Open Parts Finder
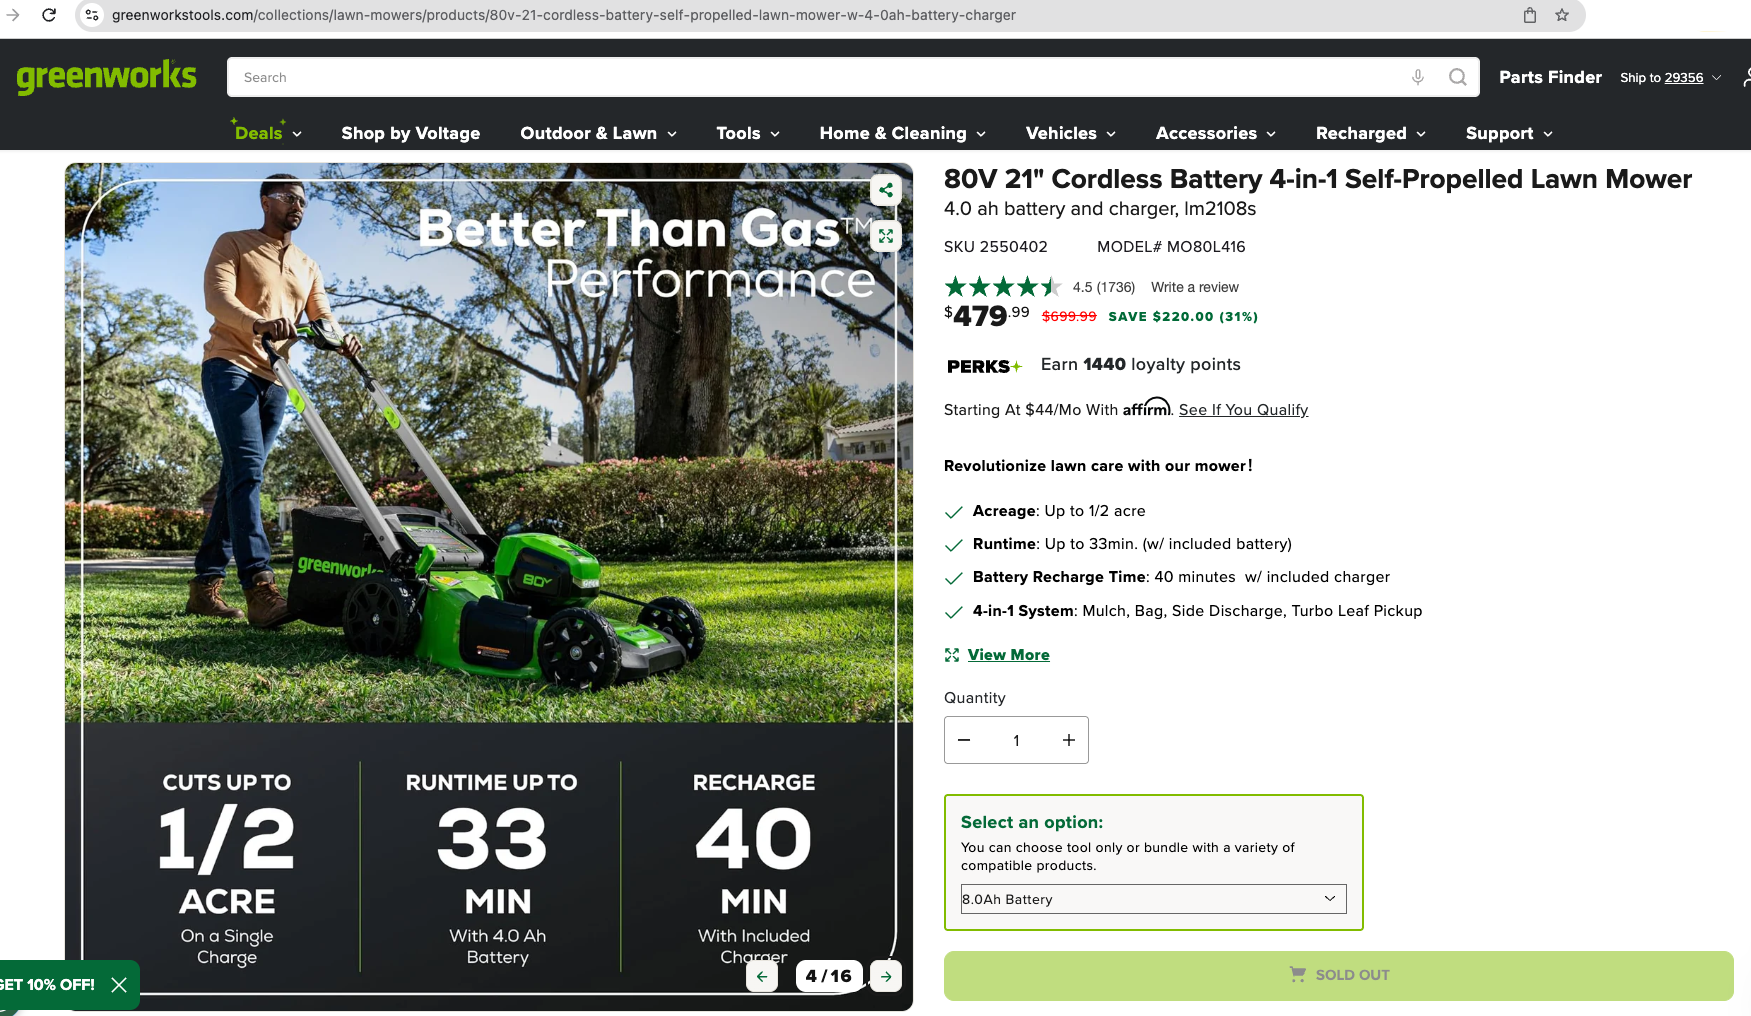 [1550, 77]
